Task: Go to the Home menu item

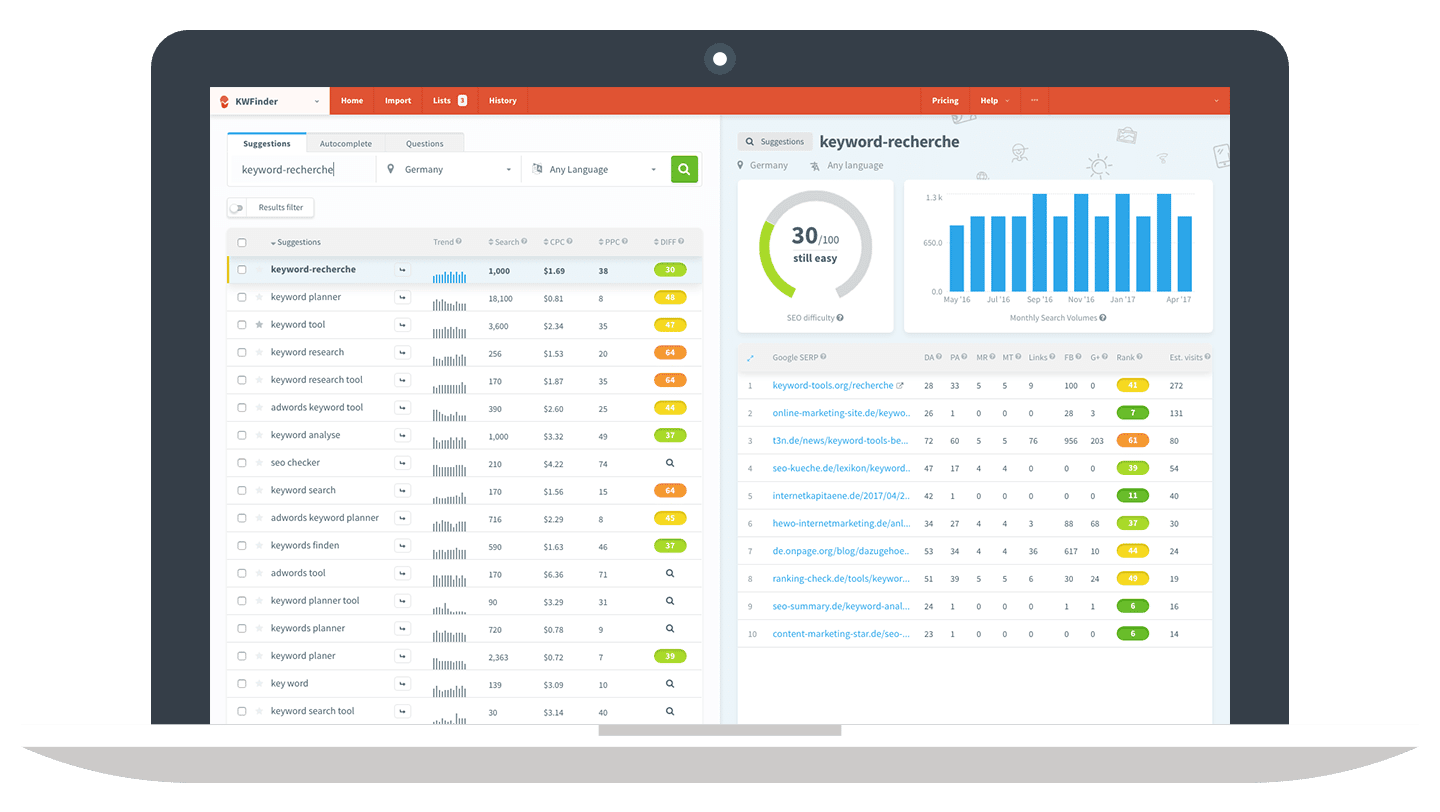Action: (352, 101)
